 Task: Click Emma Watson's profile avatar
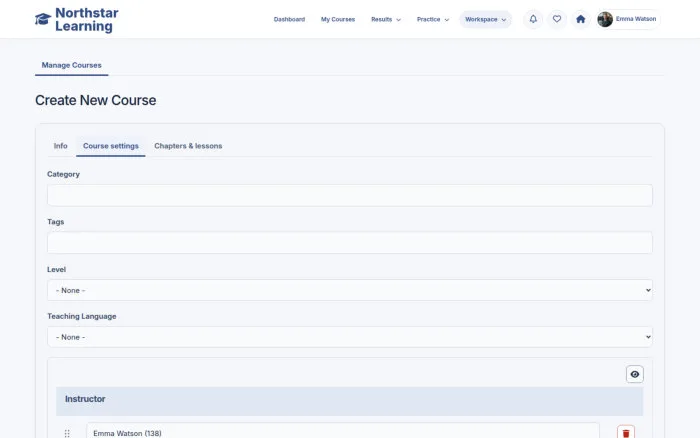click(x=605, y=19)
